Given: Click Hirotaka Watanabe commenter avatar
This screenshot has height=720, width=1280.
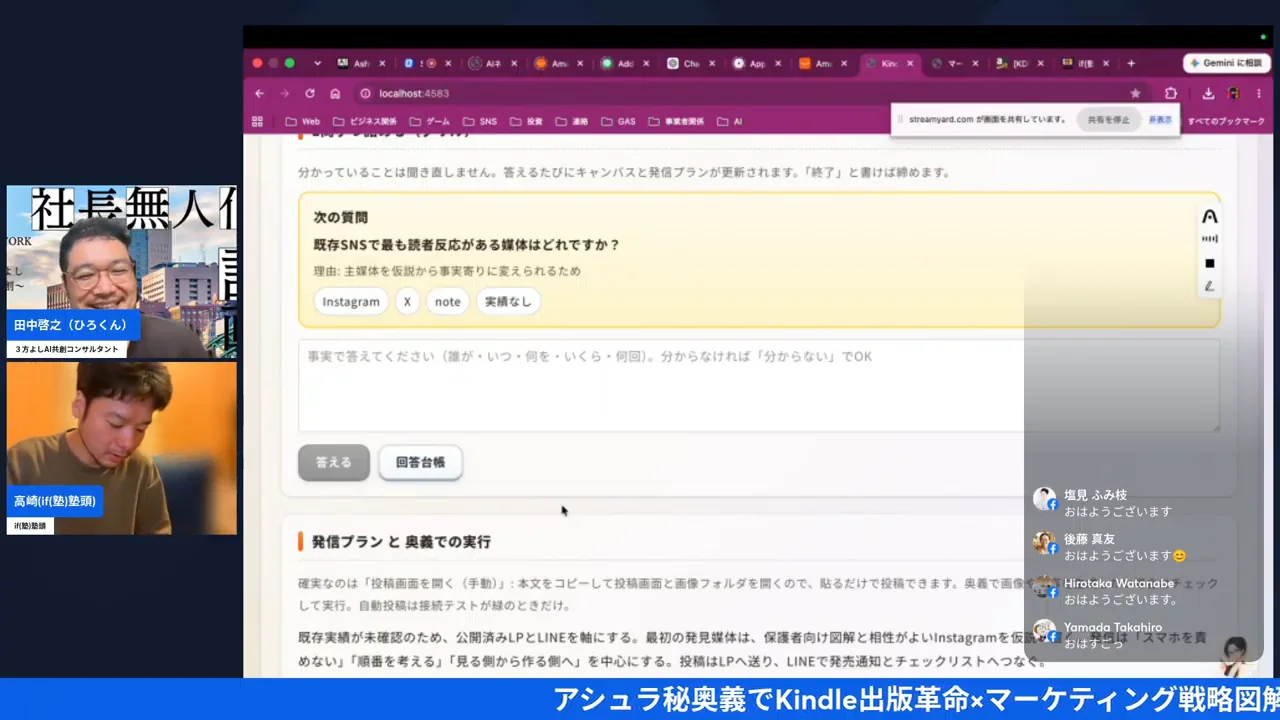Looking at the screenshot, I should pyautogui.click(x=1045, y=587).
